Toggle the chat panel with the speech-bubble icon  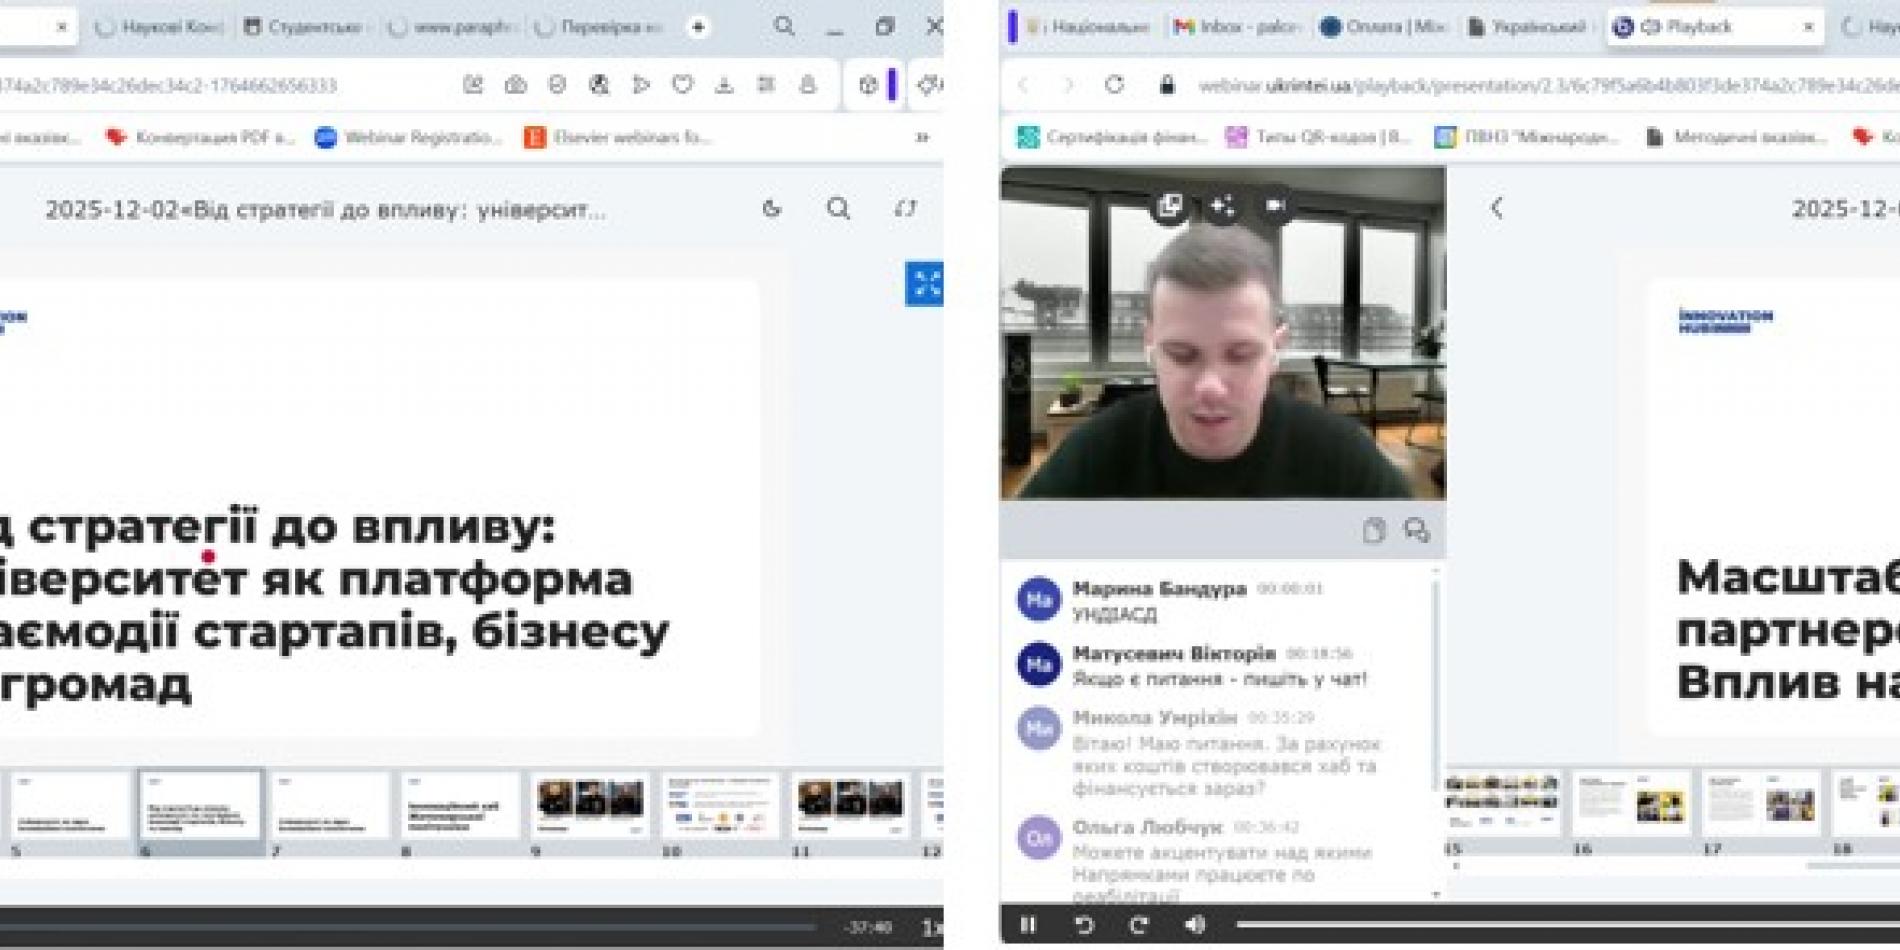point(1417,533)
